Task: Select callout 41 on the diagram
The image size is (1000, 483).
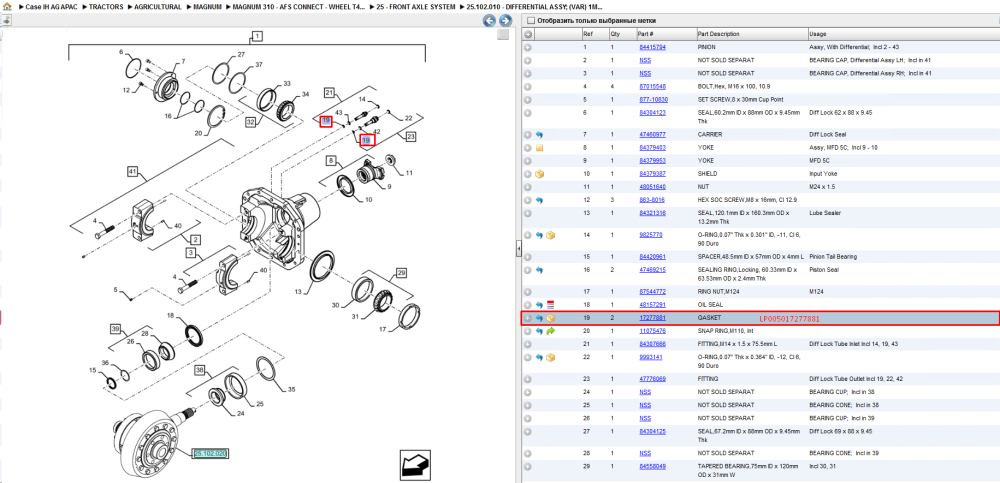Action: click(133, 171)
